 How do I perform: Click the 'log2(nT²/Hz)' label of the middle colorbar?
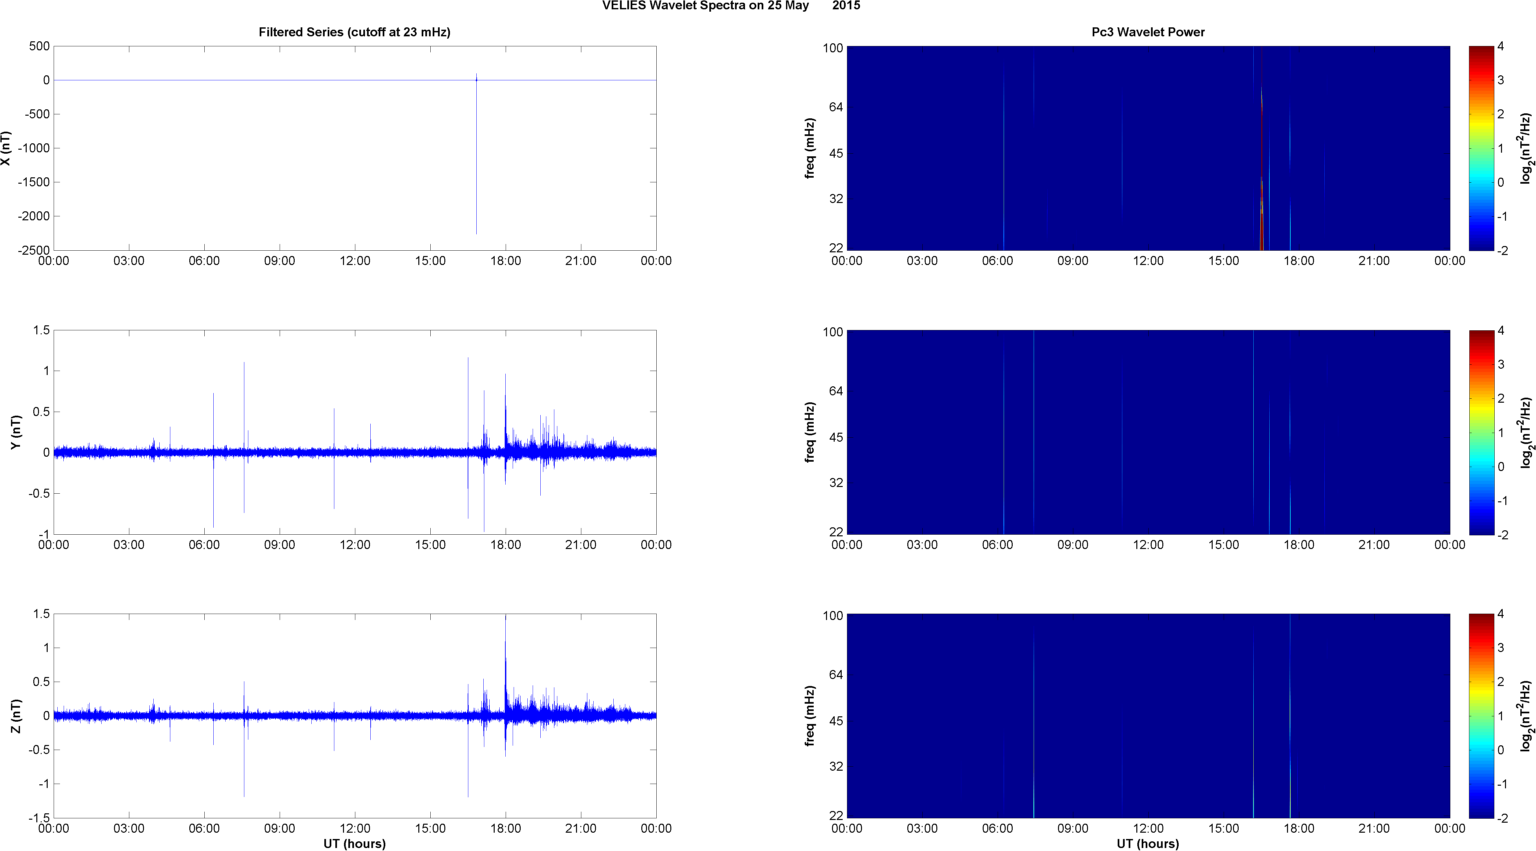coord(1526,432)
